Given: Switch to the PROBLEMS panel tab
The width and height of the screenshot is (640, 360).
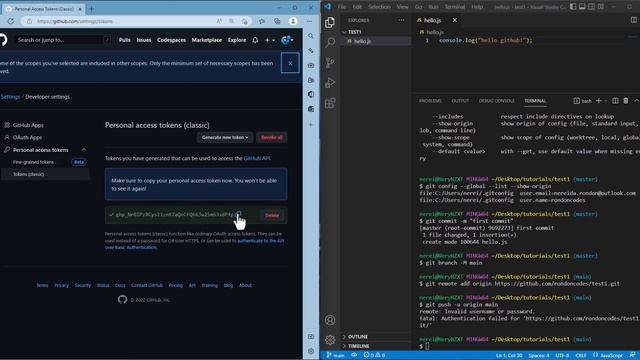Looking at the screenshot, I should click(430, 101).
